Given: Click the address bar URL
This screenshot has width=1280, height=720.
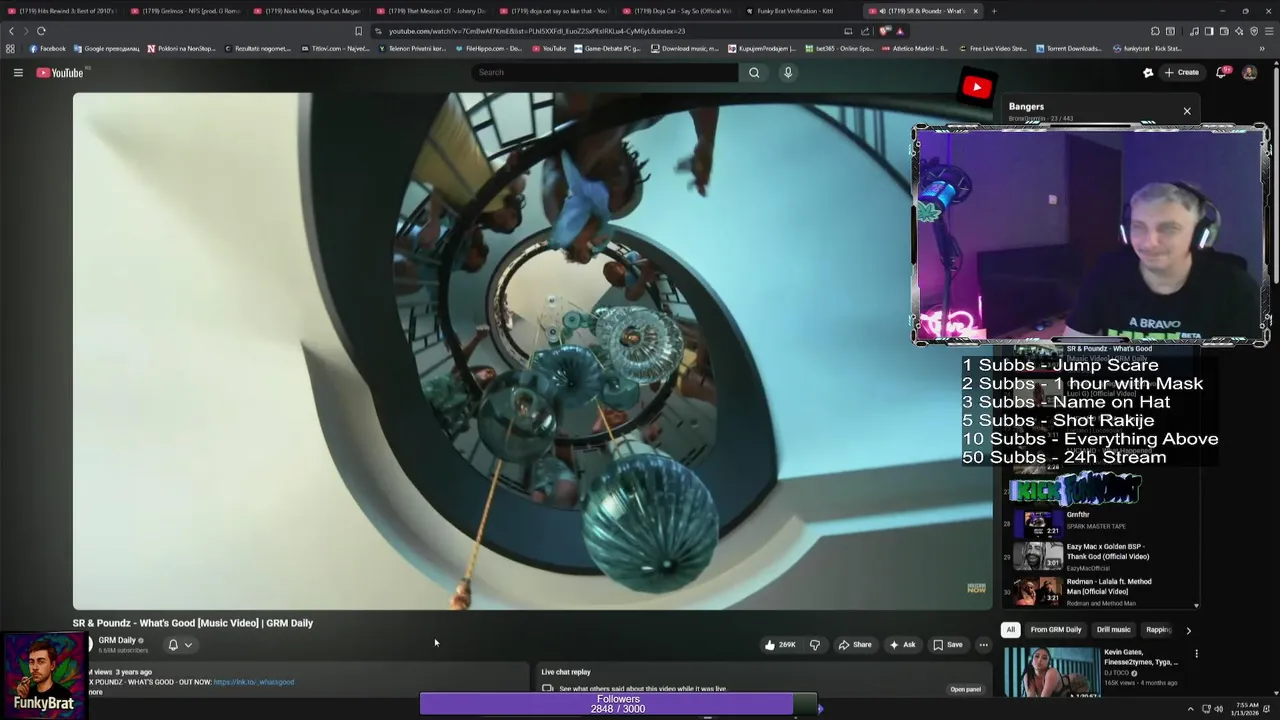Looking at the screenshot, I should (537, 31).
